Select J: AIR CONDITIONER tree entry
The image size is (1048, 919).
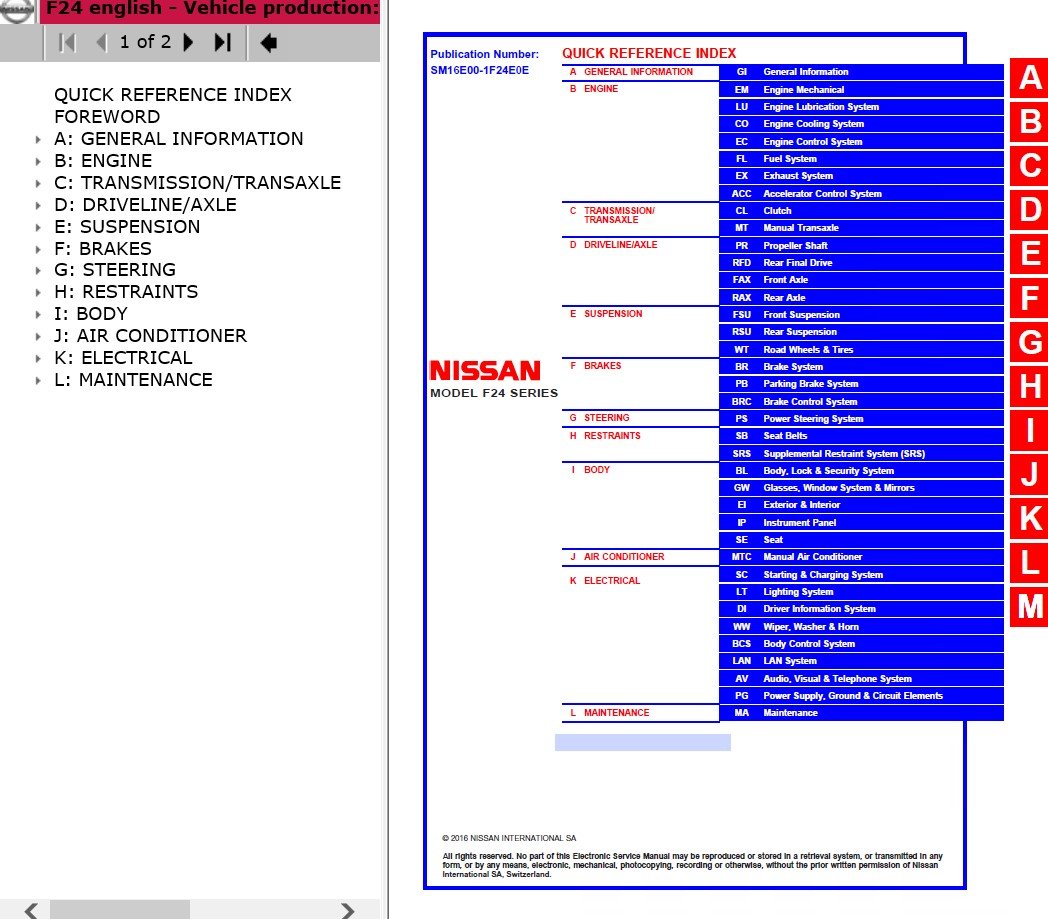point(150,336)
